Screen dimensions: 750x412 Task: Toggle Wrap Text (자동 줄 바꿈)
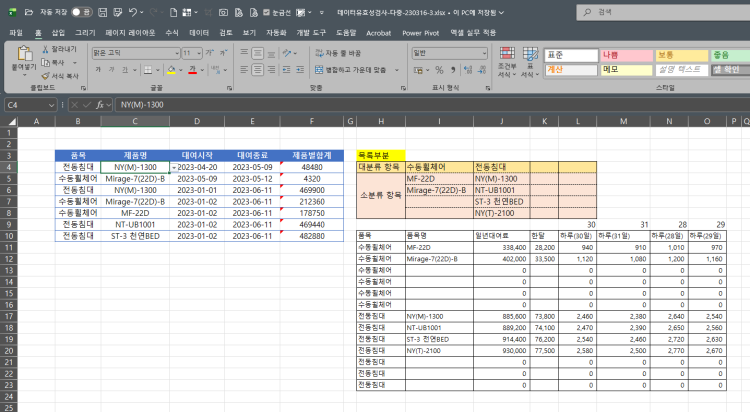tap(343, 53)
